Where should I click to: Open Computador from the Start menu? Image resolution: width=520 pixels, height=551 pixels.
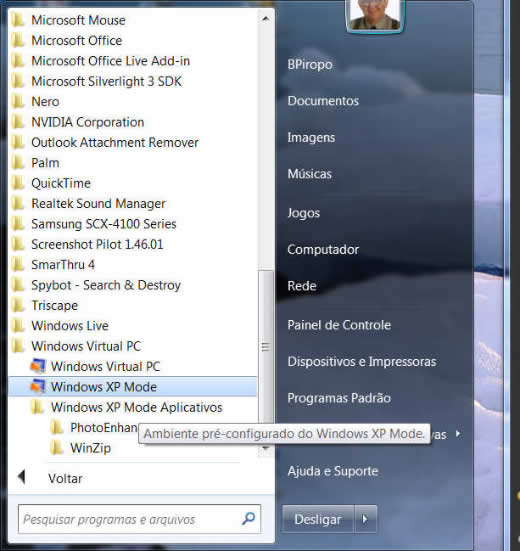tap(323, 249)
